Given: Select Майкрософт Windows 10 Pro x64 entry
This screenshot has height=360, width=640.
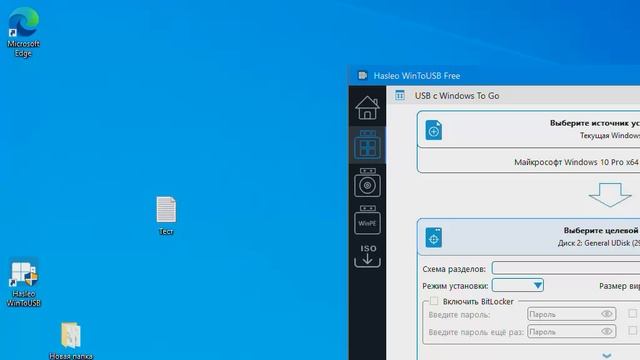Looking at the screenshot, I should coord(576,162).
